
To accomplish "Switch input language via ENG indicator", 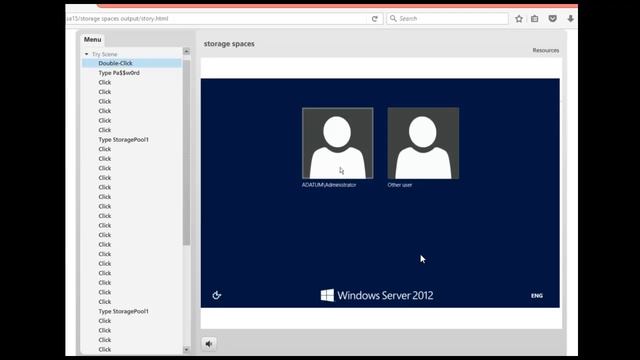I will (x=537, y=296).
